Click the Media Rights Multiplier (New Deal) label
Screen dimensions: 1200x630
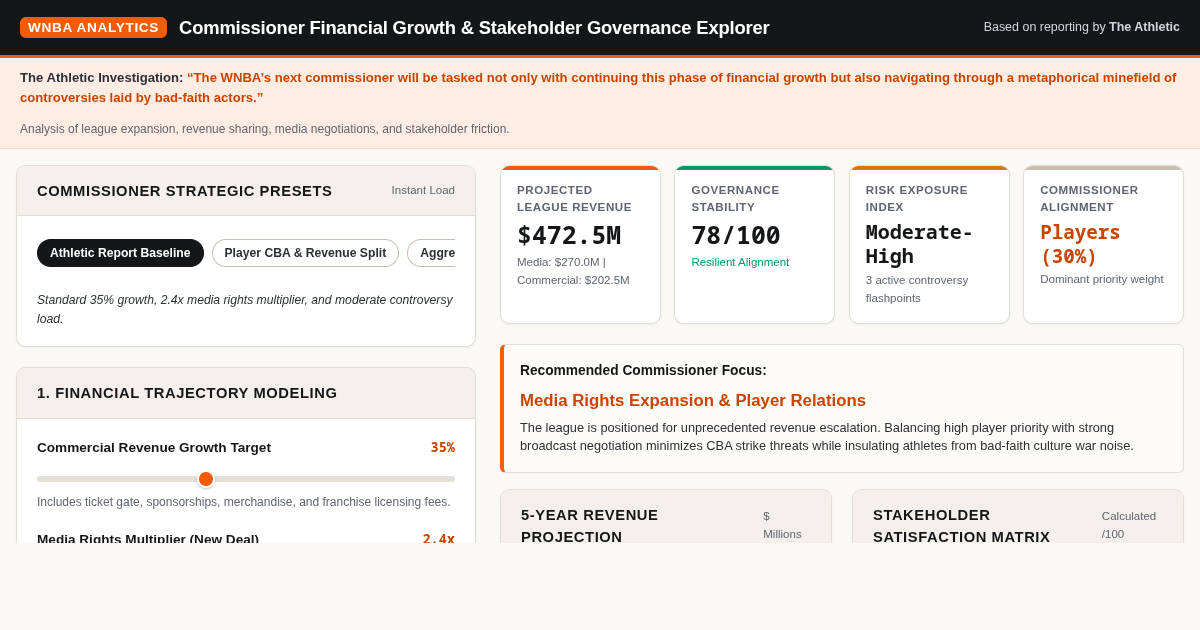point(148,538)
